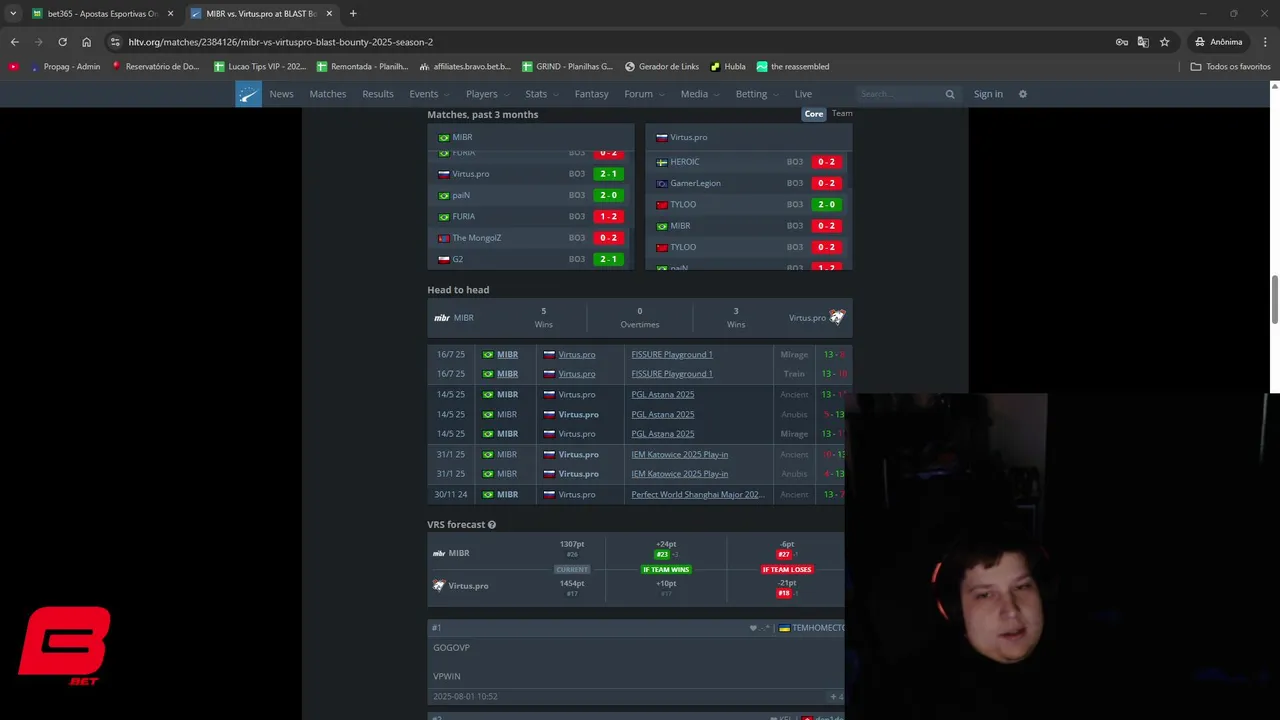Viewport: 1280px width, 720px height.
Task: Open the Hubla bookmark
Action: tap(728, 67)
